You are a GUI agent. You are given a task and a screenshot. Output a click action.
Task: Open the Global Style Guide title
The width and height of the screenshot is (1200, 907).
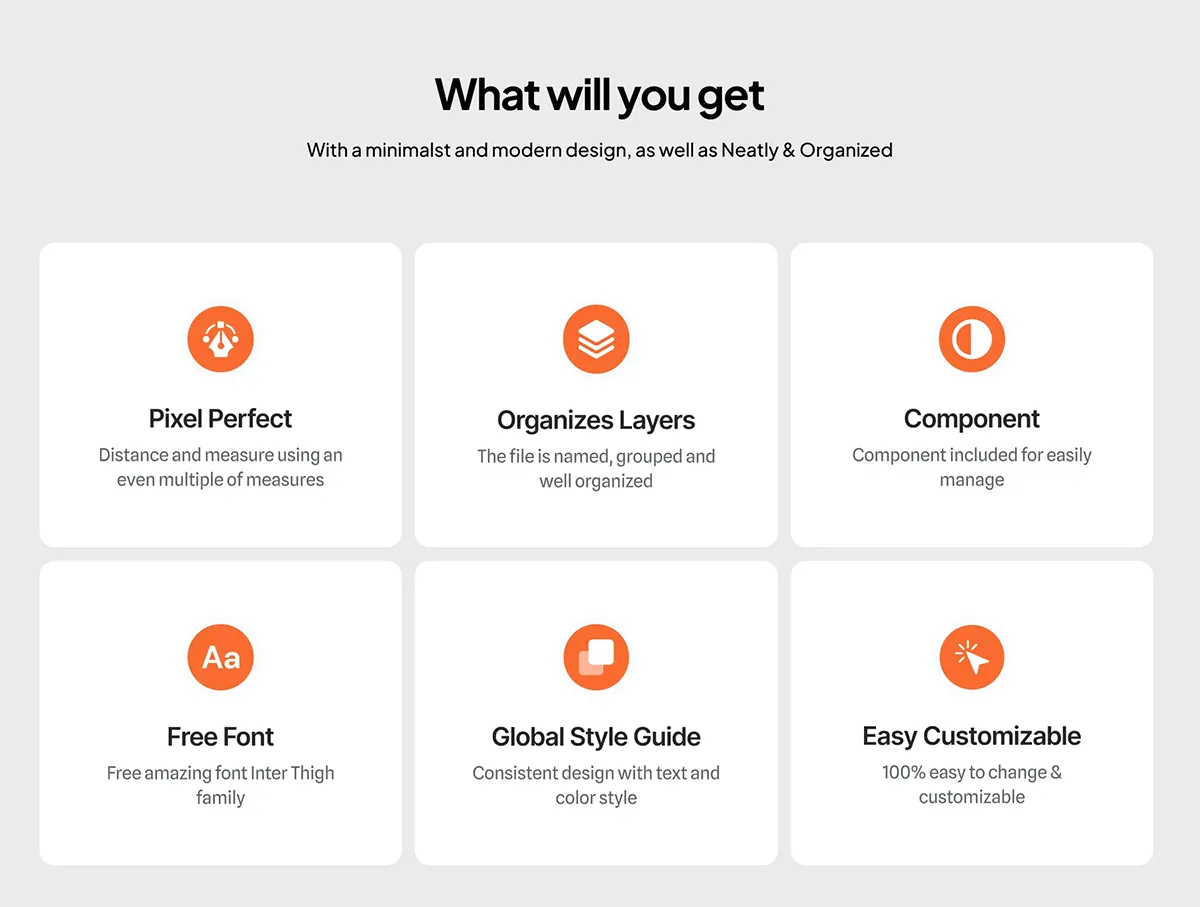point(596,737)
